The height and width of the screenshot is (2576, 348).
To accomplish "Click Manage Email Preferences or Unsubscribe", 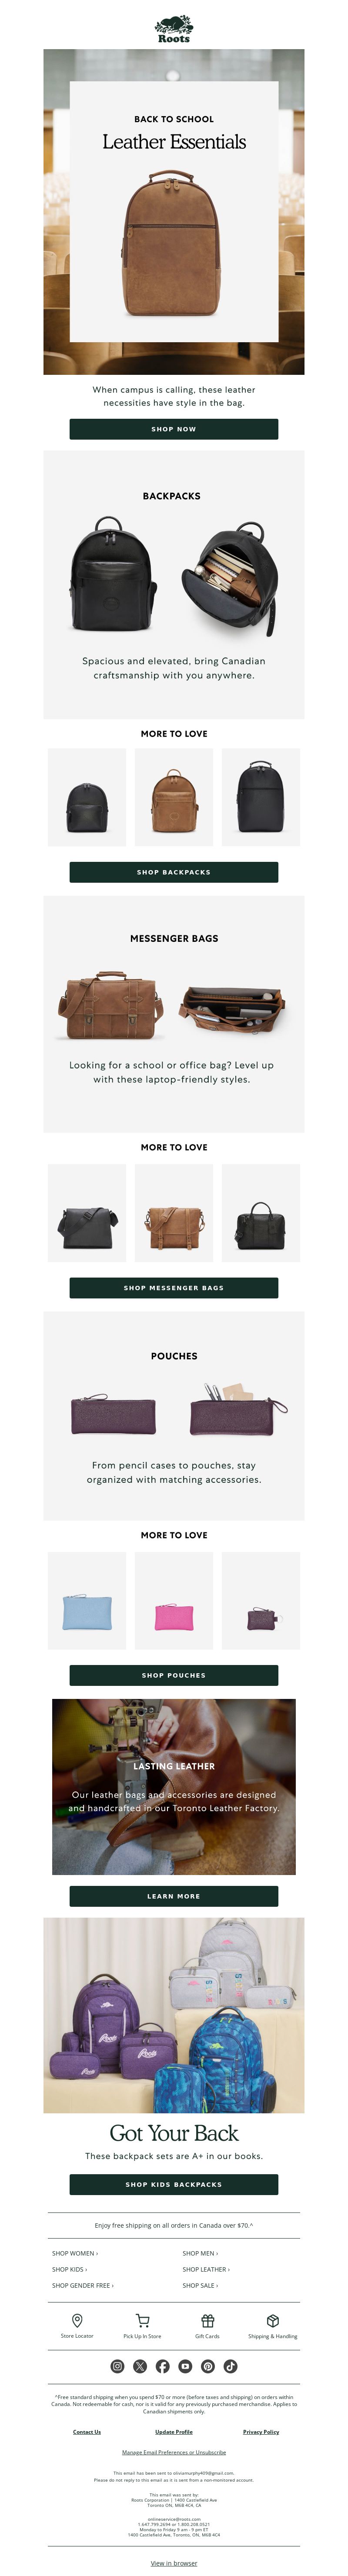I will click(x=174, y=2452).
